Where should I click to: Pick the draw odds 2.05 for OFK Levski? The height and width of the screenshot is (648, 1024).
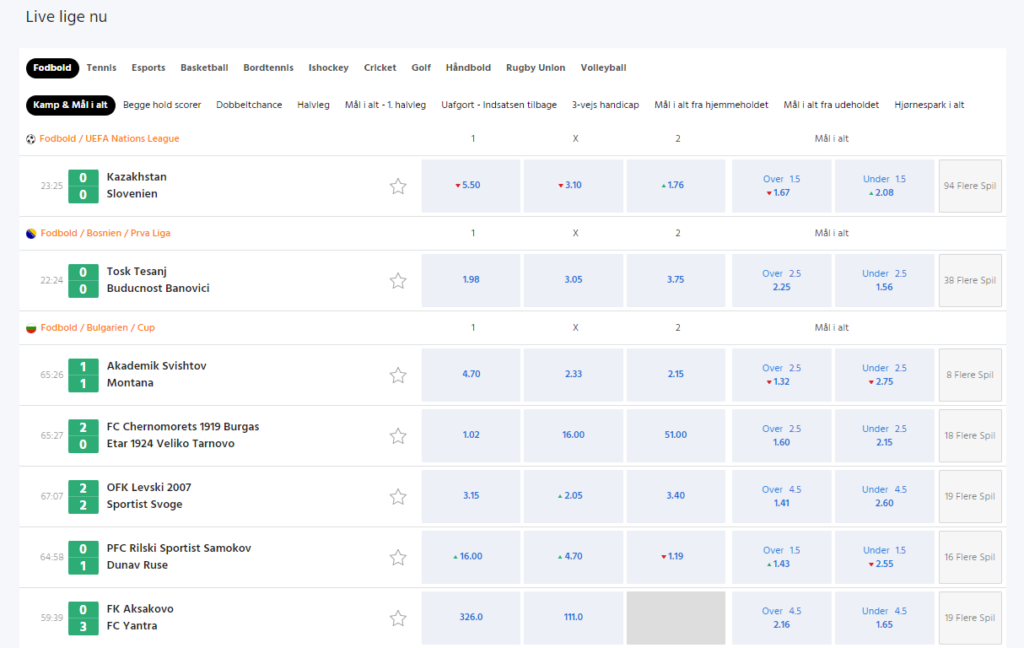coord(573,496)
